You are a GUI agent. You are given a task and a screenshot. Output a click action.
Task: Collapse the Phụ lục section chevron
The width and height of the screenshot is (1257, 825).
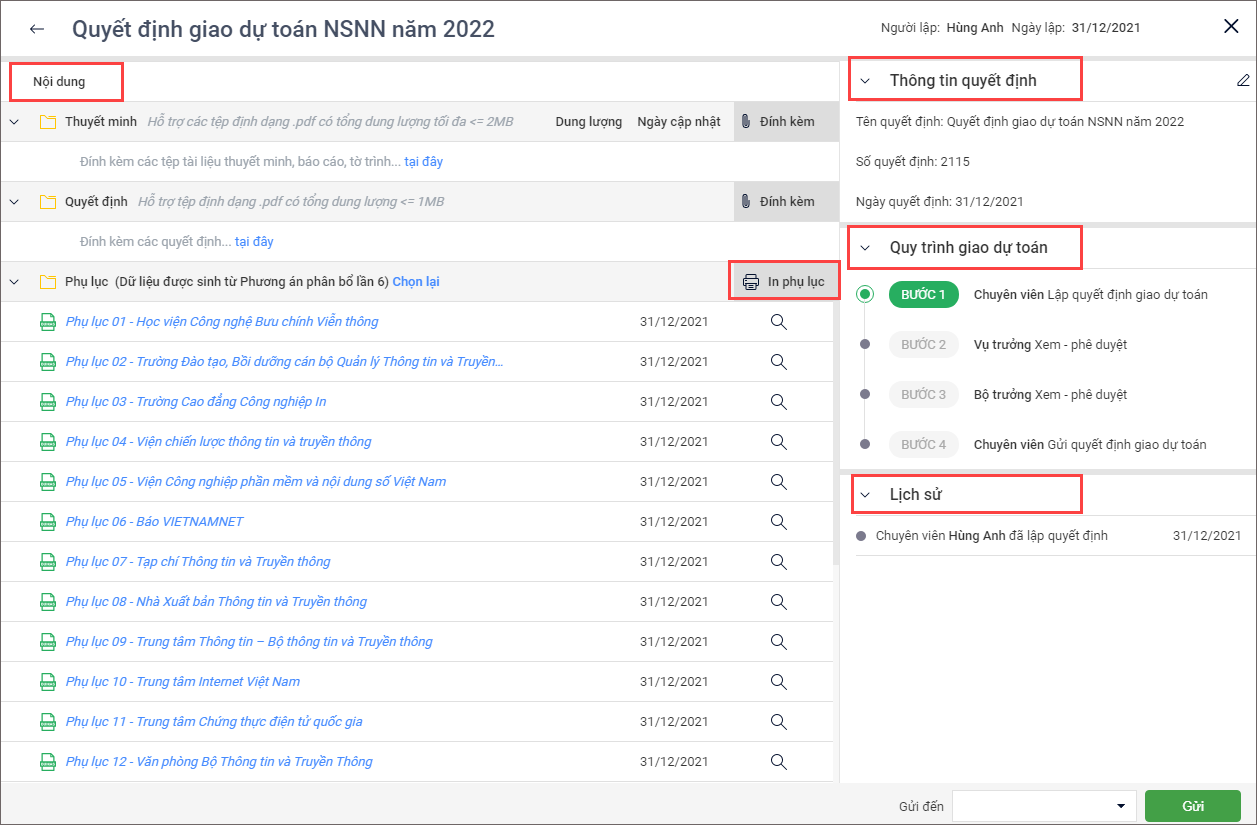click(x=14, y=282)
